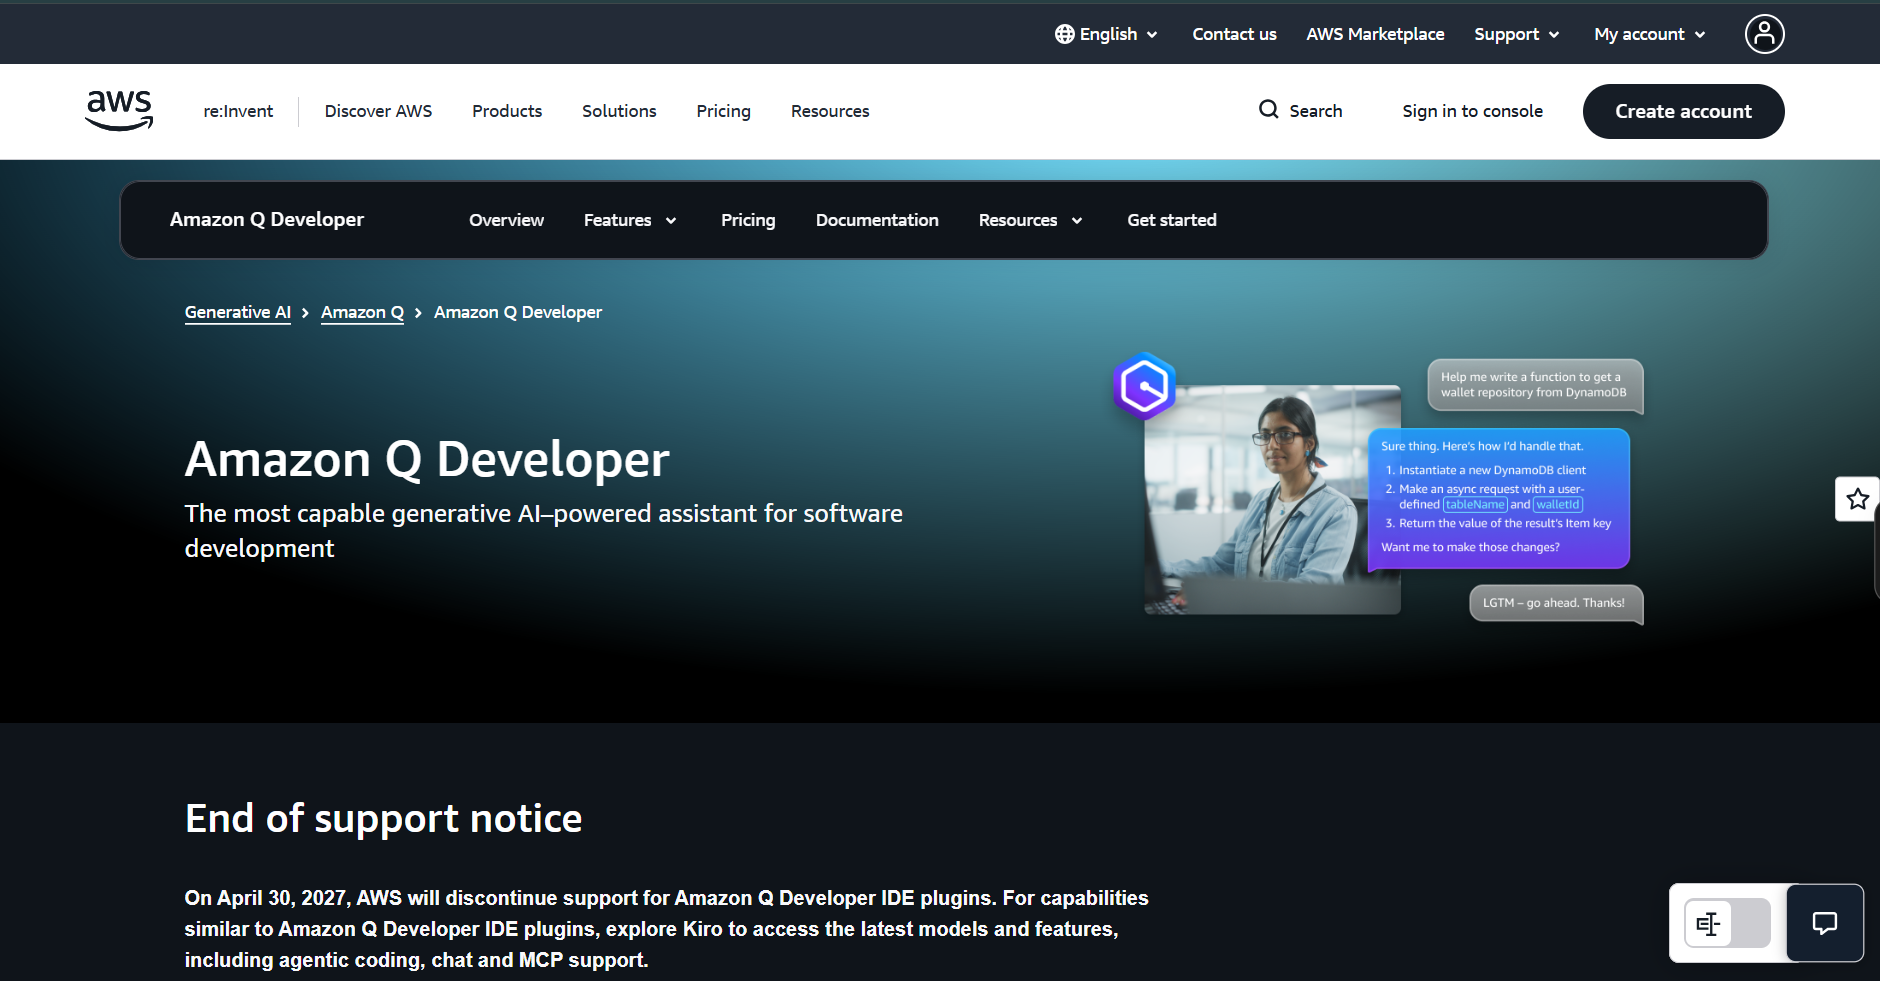Open the Solutions menu

[619, 111]
